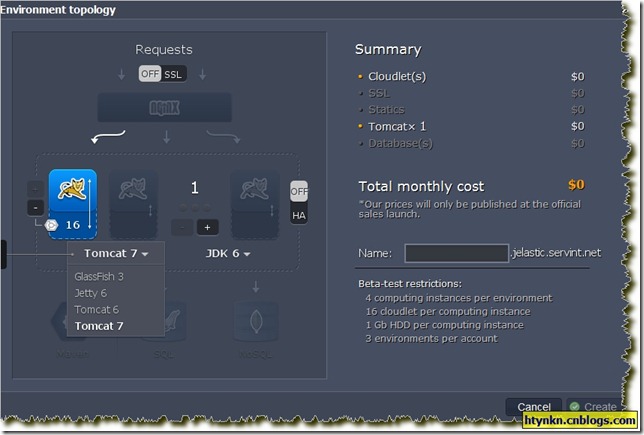The width and height of the screenshot is (644, 435).
Task: Click the cloudlet count value 16
Action: [73, 225]
